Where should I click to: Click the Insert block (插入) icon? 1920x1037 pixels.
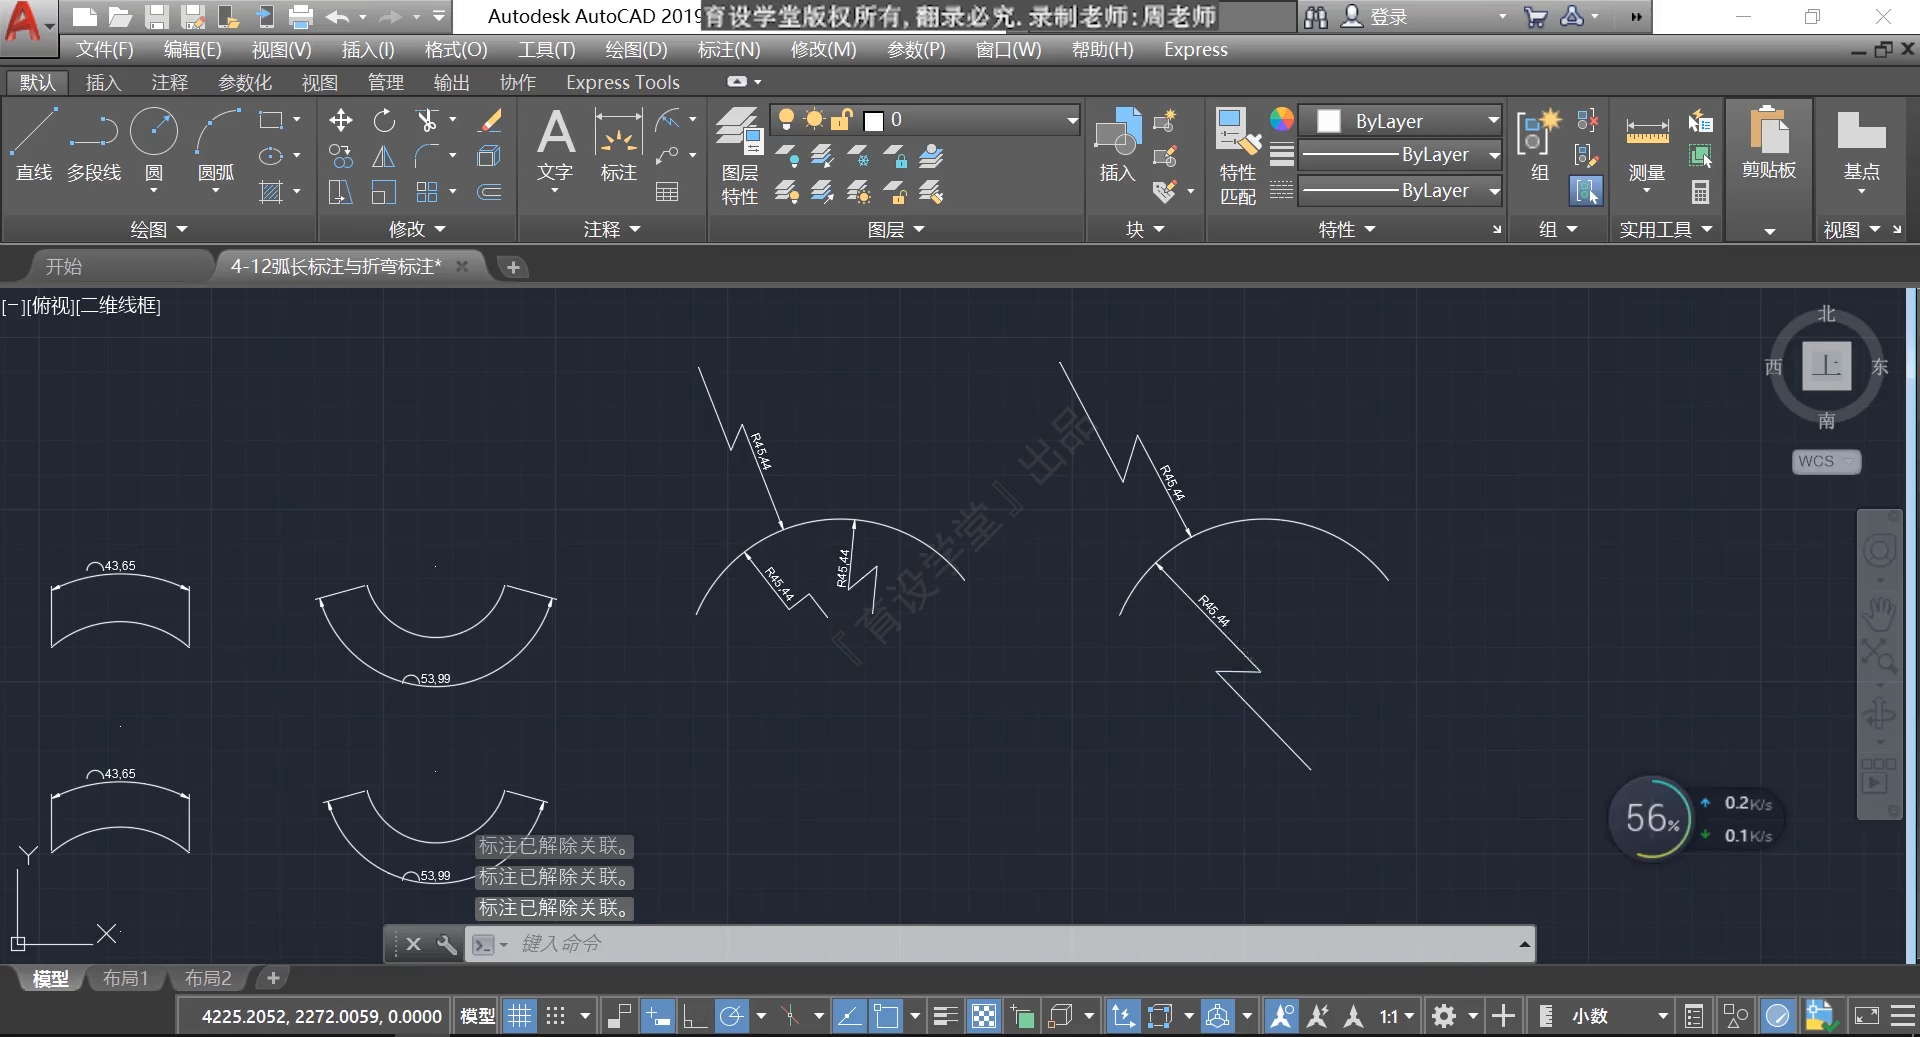1117,147
